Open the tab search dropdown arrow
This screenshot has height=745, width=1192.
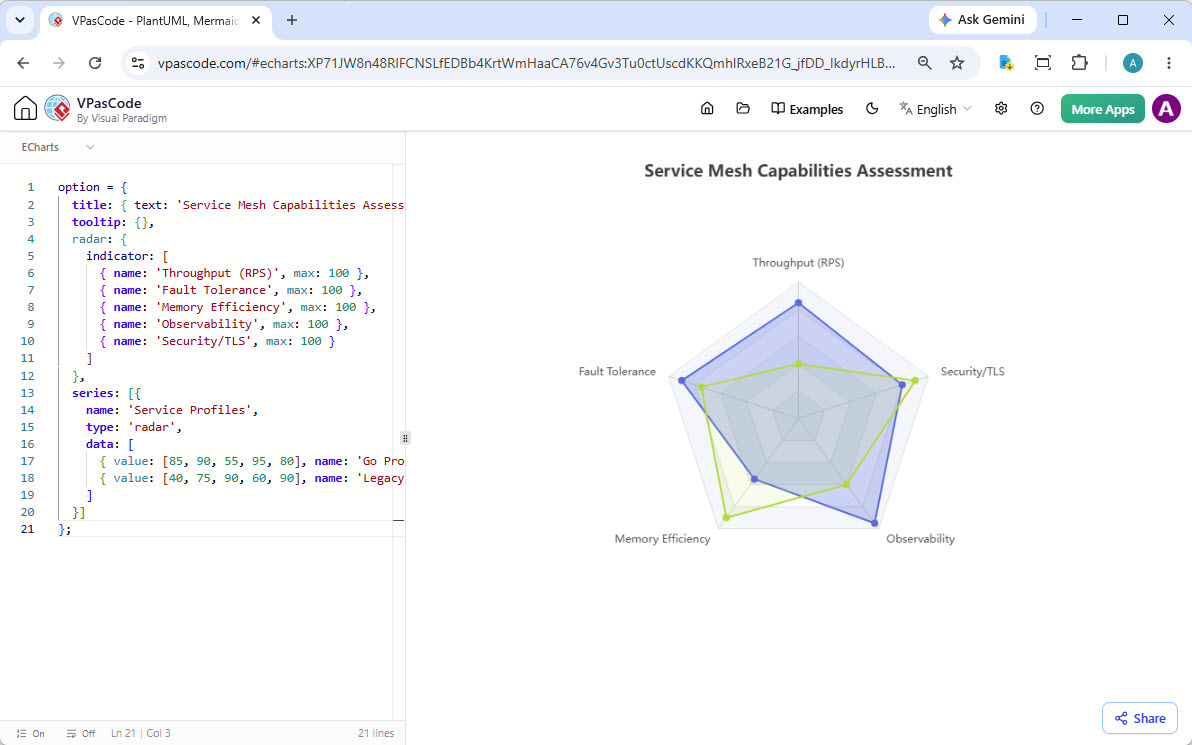20,21
